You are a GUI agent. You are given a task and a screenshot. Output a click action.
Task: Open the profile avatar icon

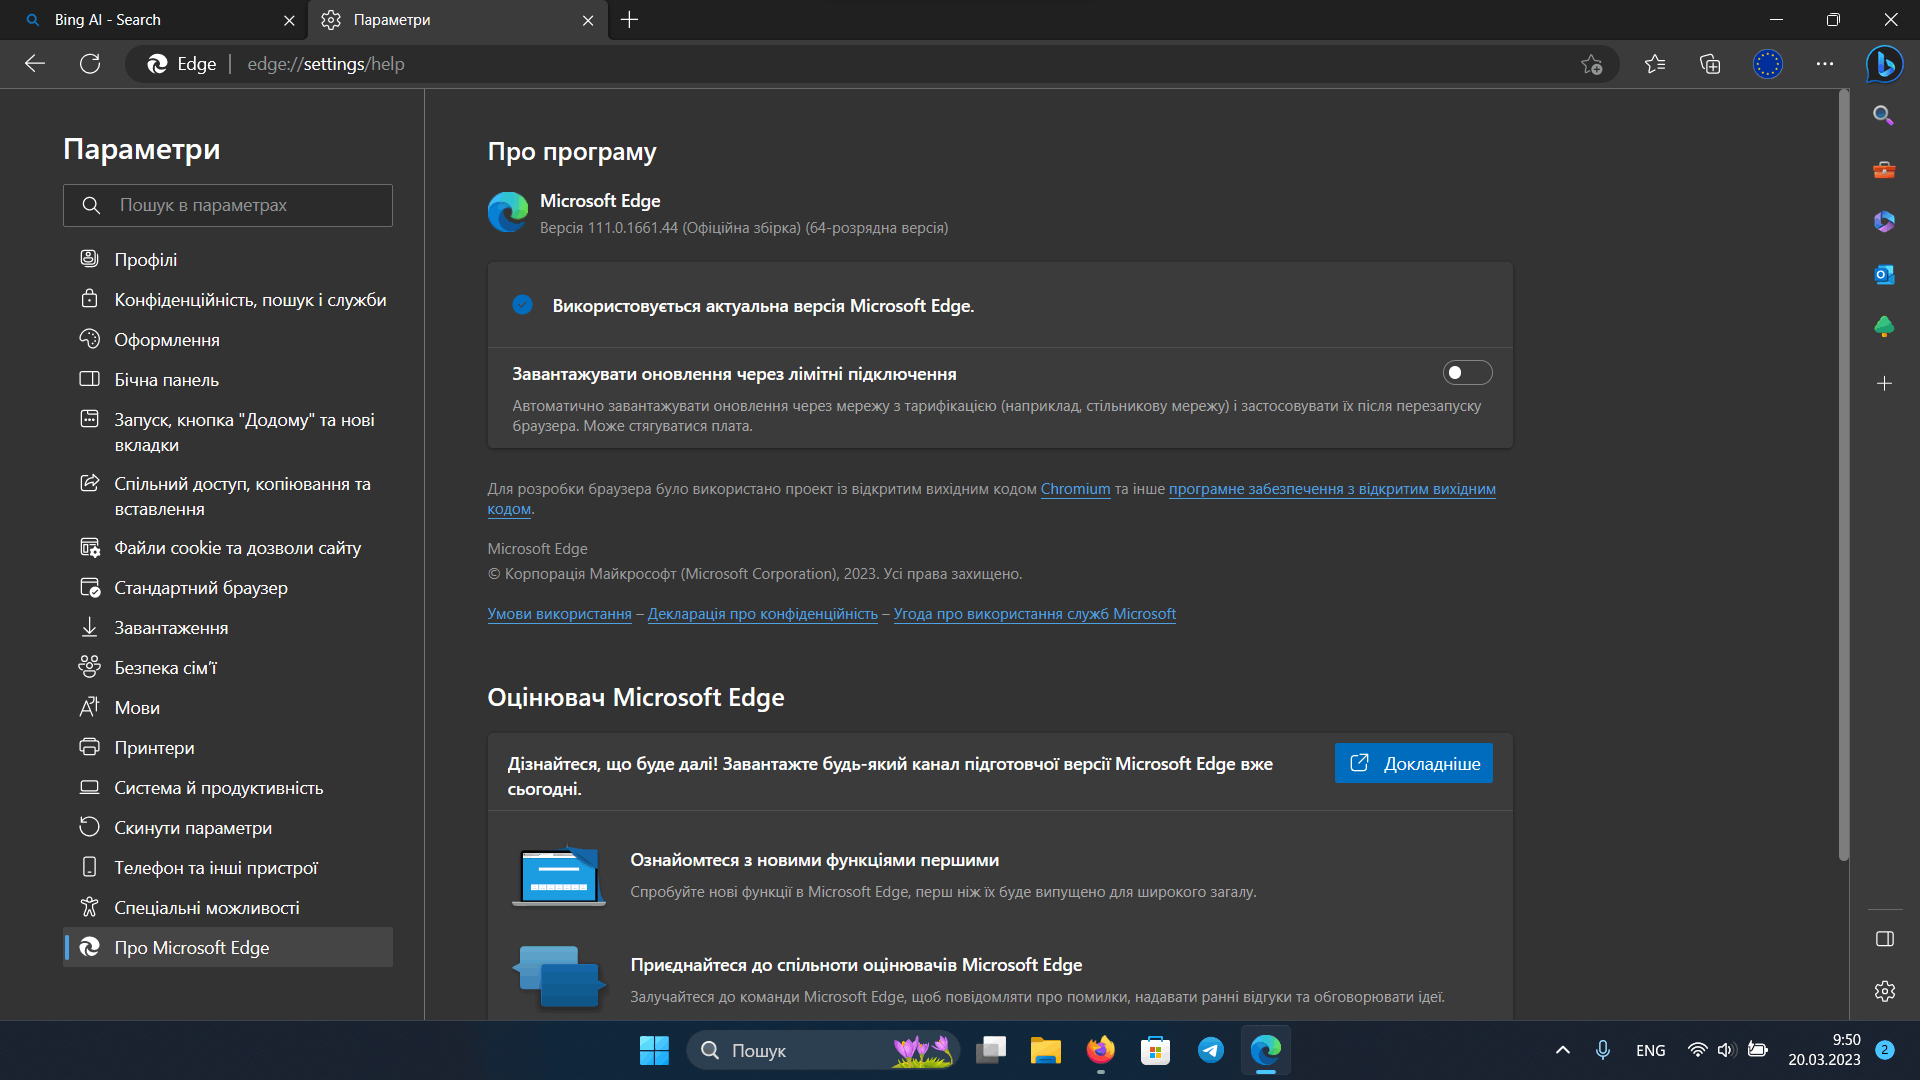1768,64
